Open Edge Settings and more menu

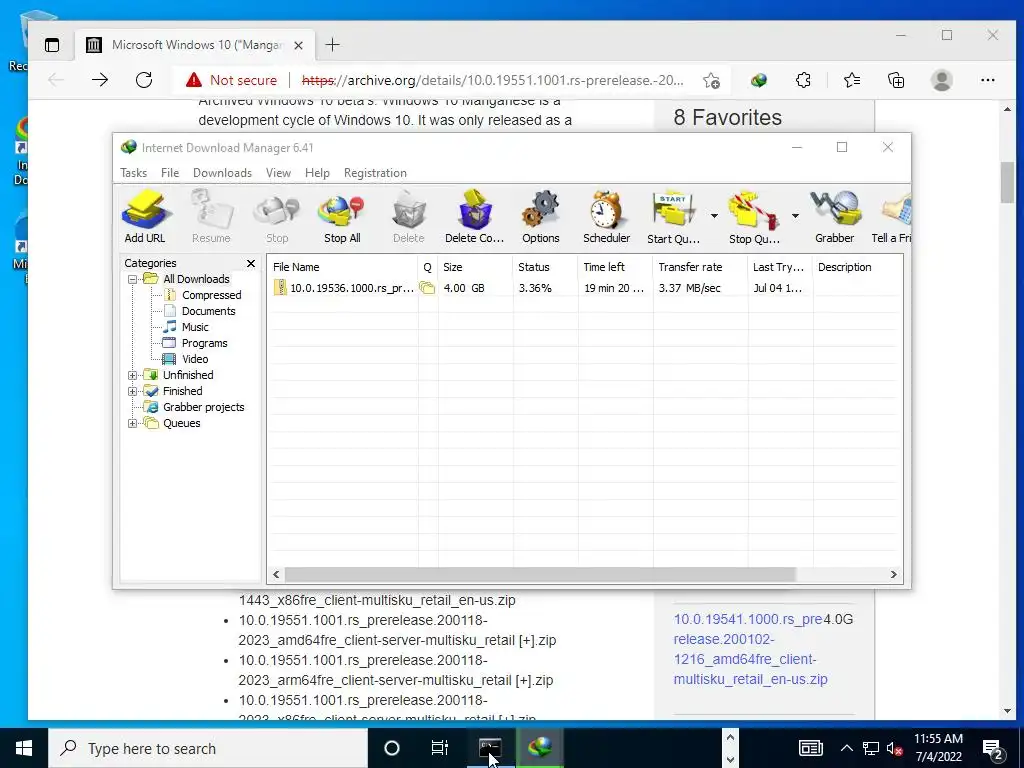987,80
